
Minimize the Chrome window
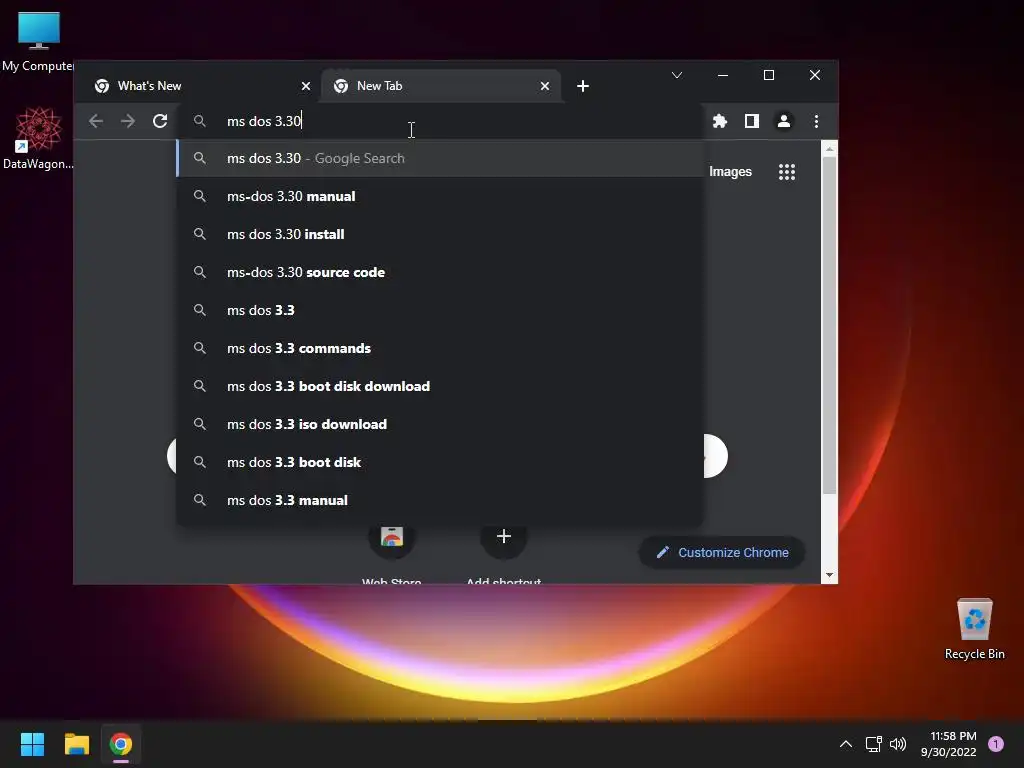coord(723,75)
